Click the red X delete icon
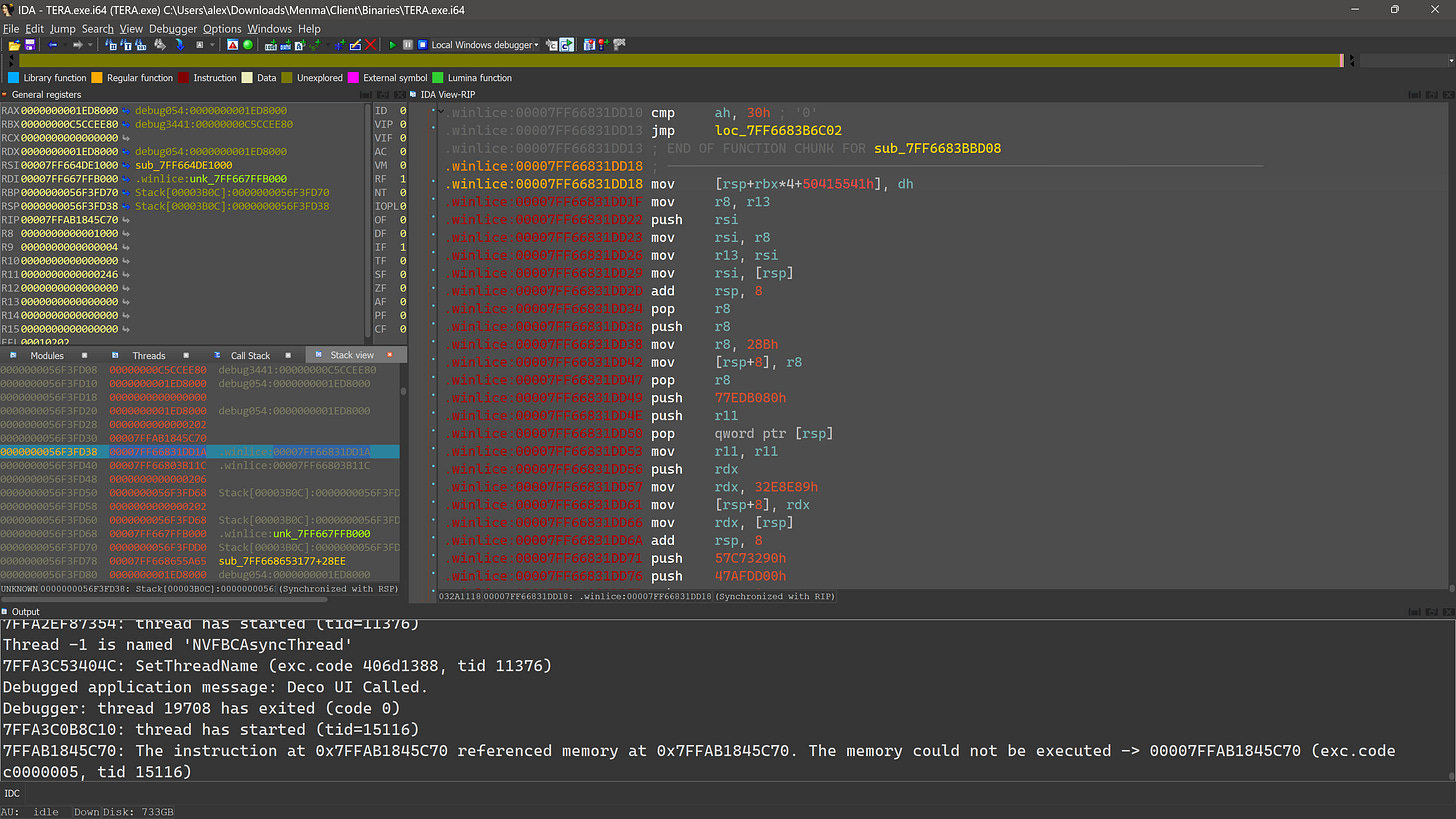 (x=371, y=45)
